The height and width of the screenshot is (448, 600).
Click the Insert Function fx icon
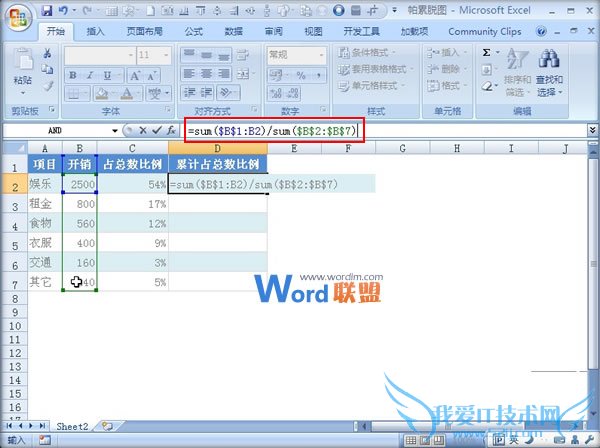171,131
